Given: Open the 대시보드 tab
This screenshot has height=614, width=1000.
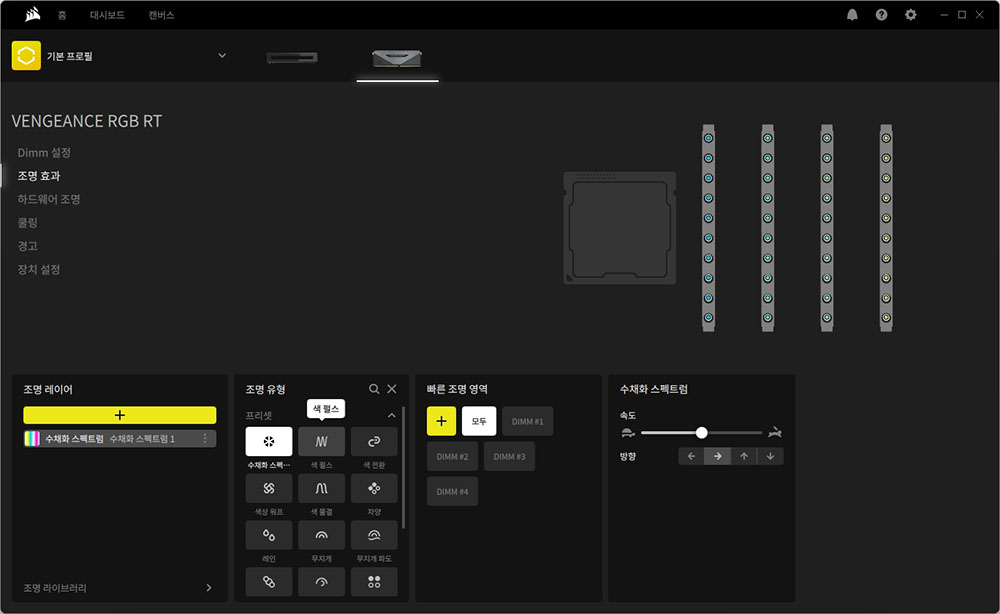Looking at the screenshot, I should (107, 15).
